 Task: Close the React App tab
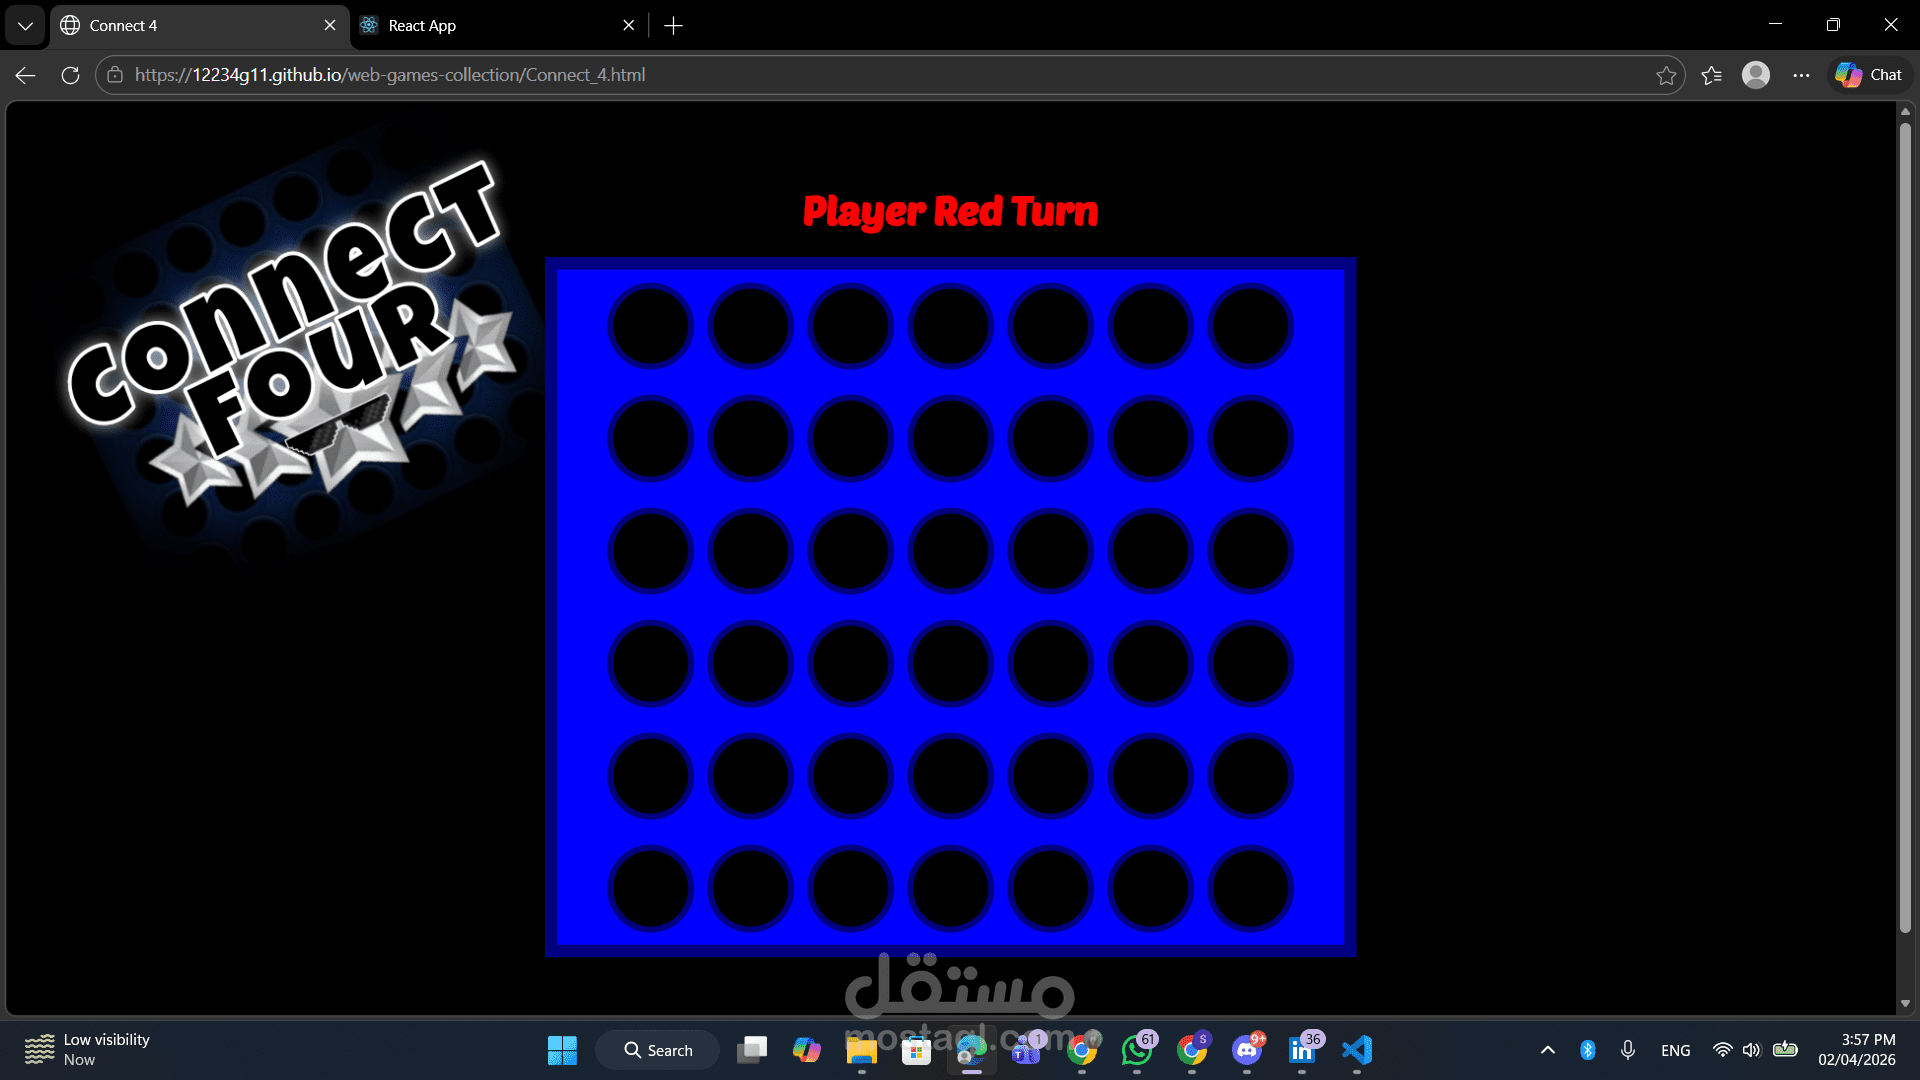(x=628, y=26)
